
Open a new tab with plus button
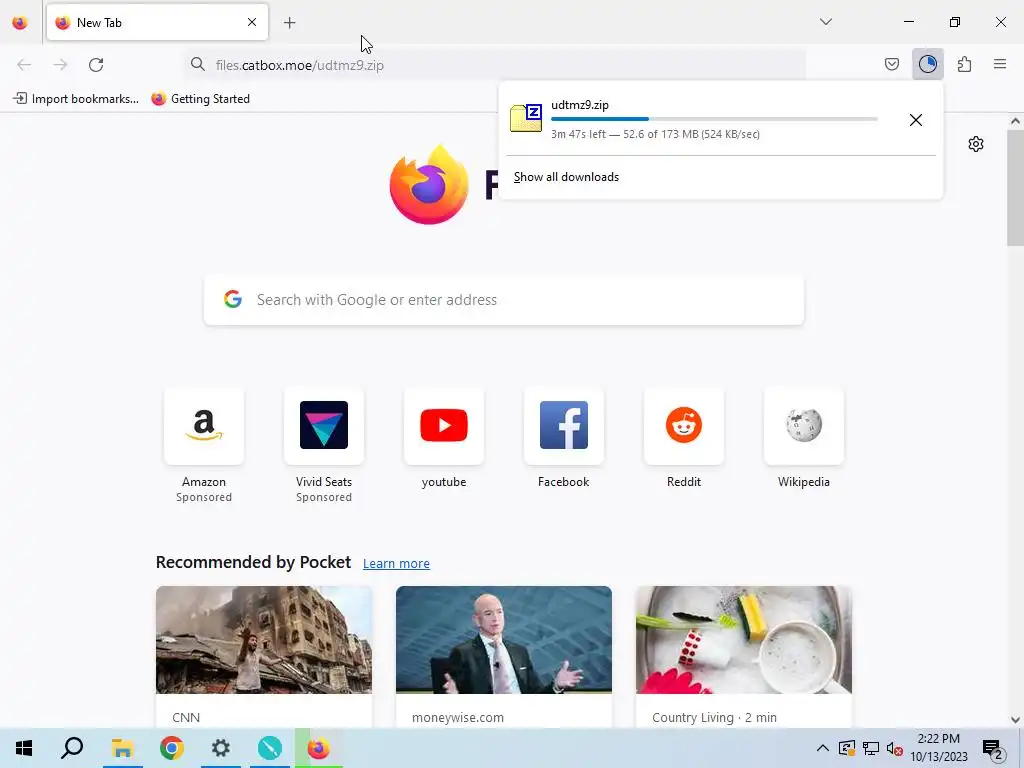click(x=289, y=23)
